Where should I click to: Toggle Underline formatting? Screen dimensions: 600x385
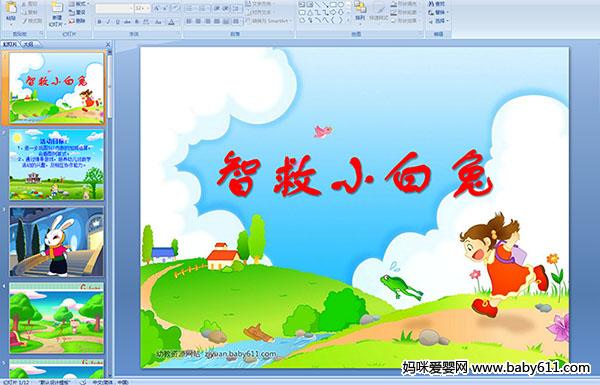click(117, 22)
